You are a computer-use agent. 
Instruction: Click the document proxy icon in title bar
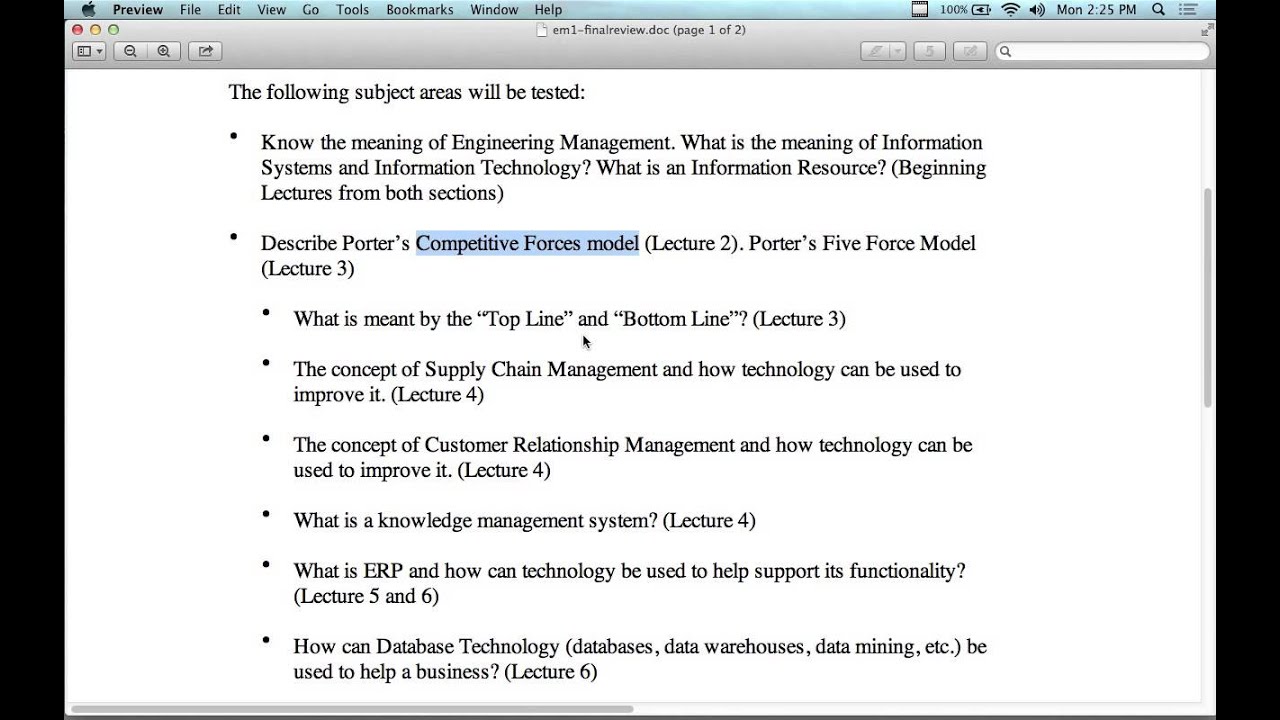(542, 30)
